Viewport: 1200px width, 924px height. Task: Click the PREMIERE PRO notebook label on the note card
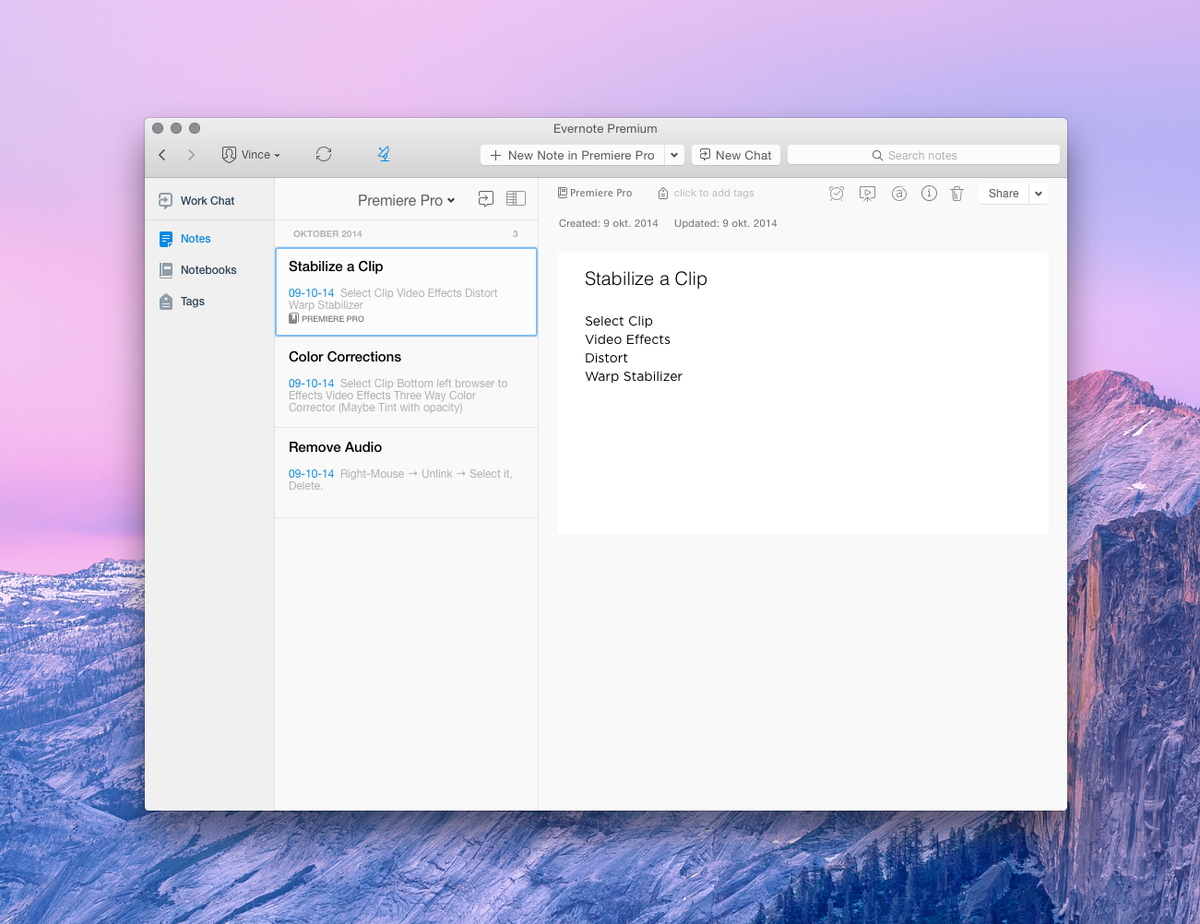click(x=326, y=319)
